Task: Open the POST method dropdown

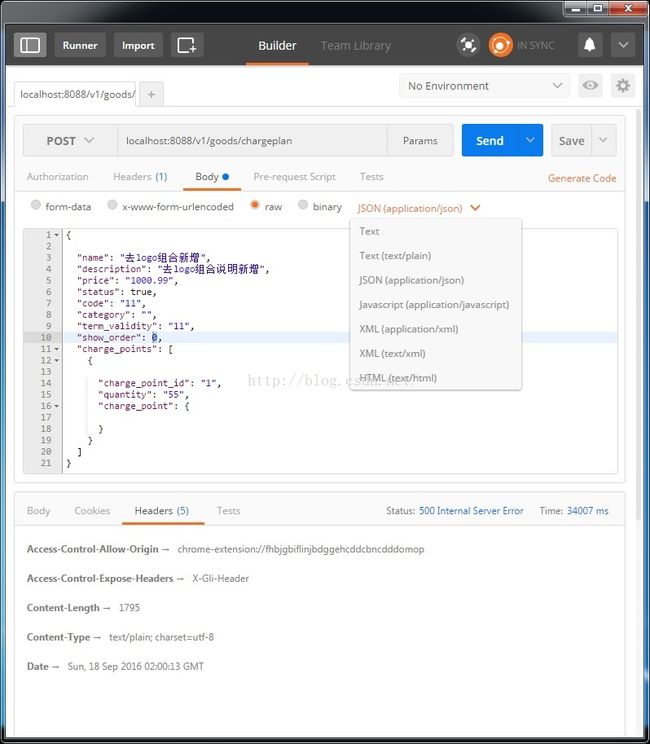Action: 70,141
